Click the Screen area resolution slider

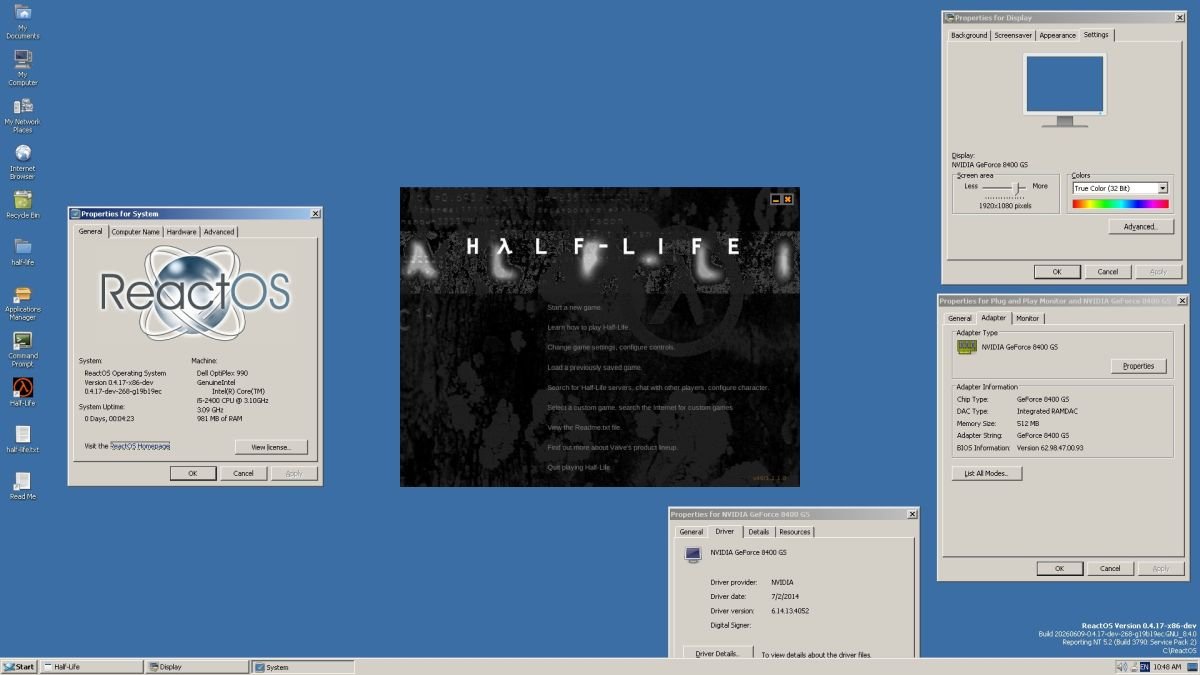pyautogui.click(x=1006, y=187)
